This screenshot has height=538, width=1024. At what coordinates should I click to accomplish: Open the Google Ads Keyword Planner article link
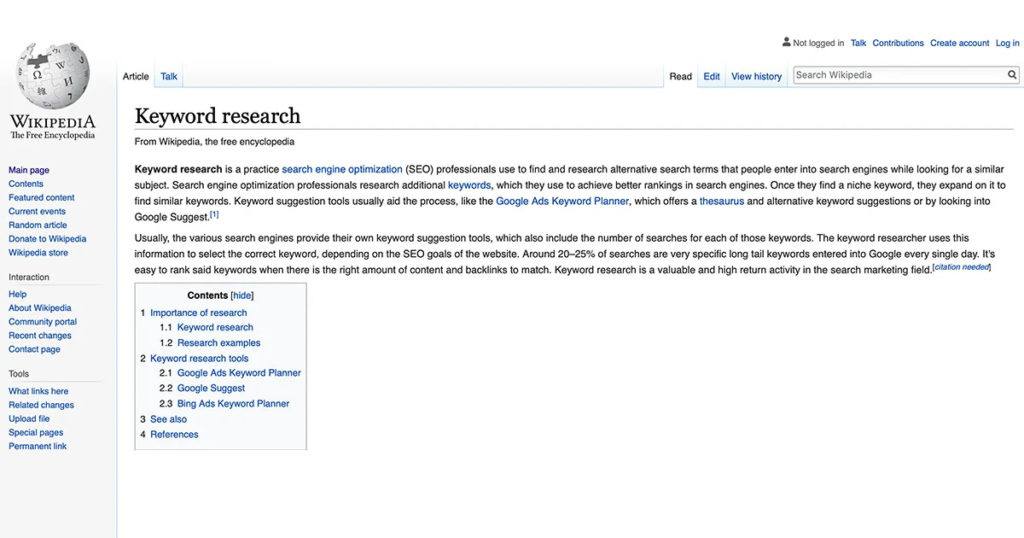[562, 201]
